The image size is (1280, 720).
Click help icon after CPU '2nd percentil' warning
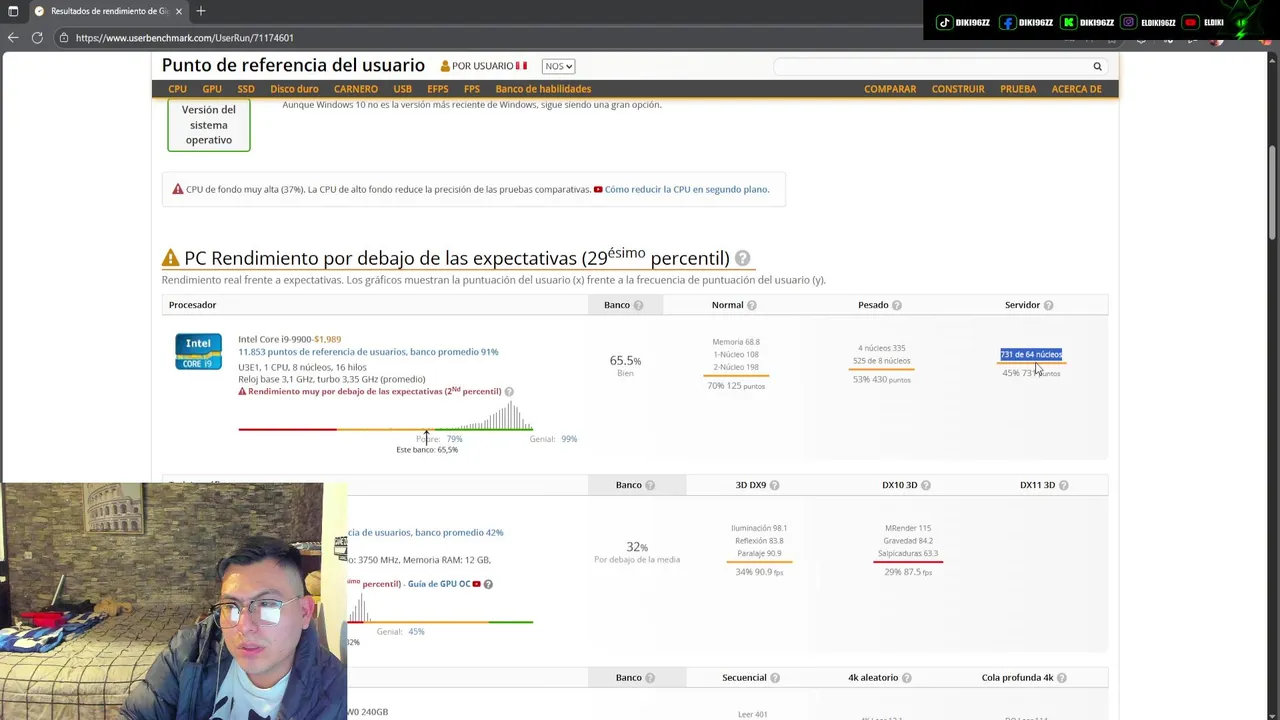pyautogui.click(x=509, y=392)
